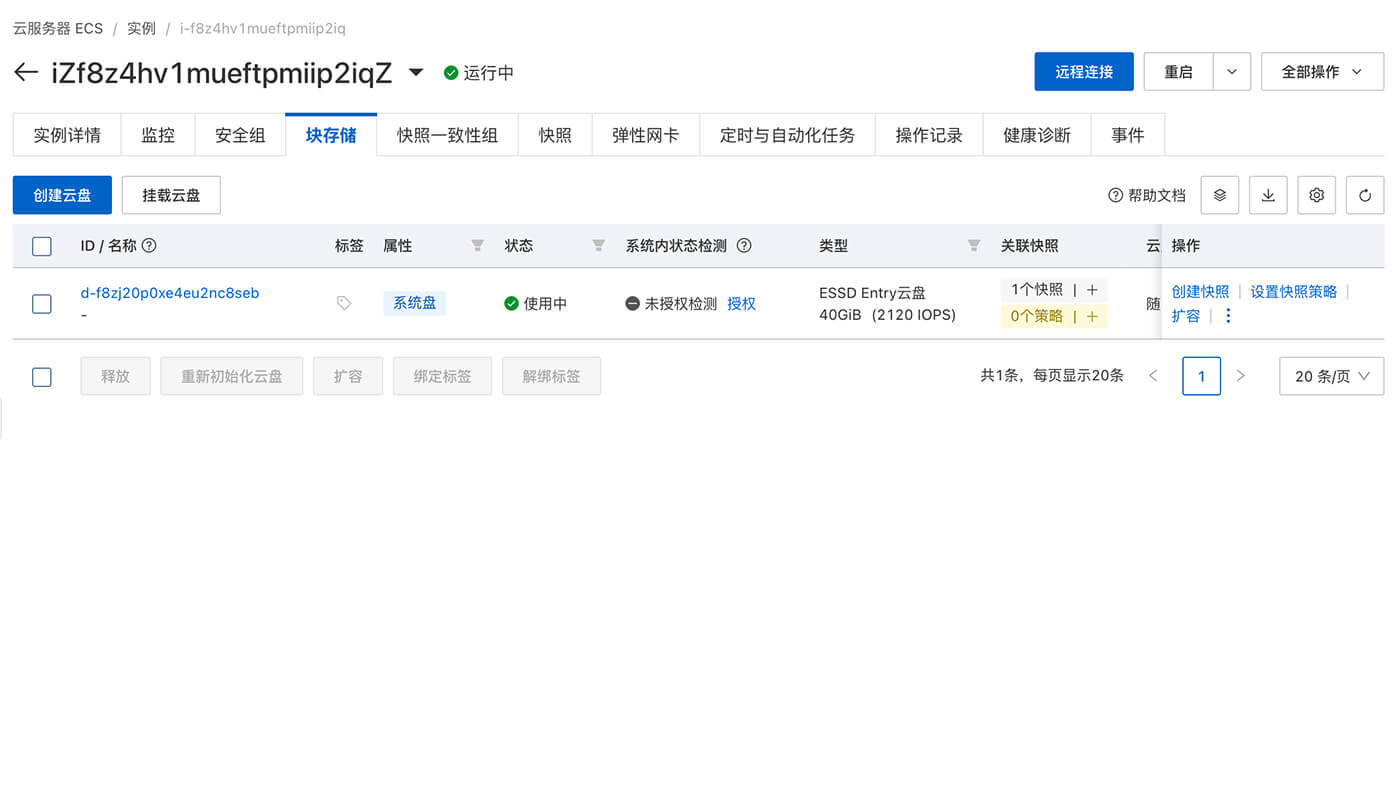Image resolution: width=1400 pixels, height=800 pixels.
Task: Click the 系统盘 attribute tag
Action: click(414, 303)
